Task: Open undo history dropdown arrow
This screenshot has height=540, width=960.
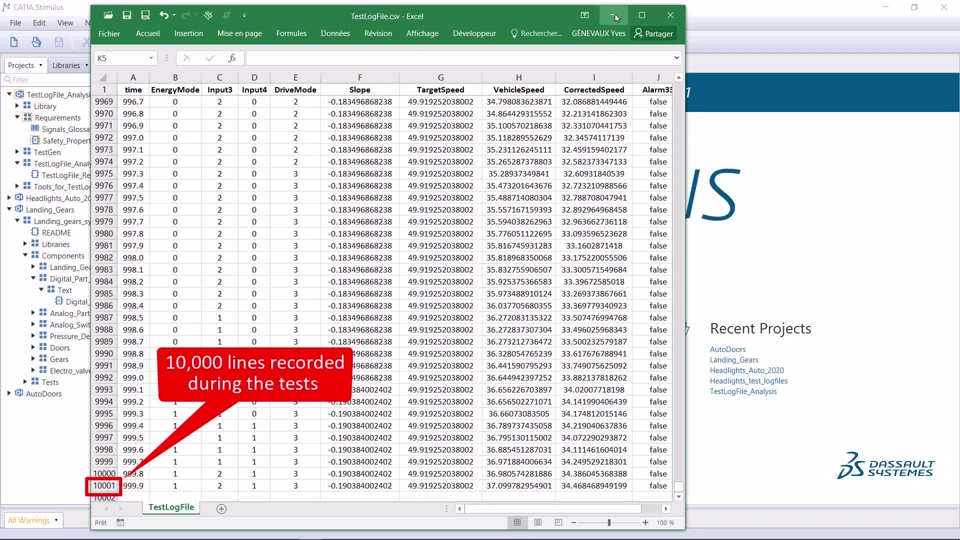Action: coord(174,15)
